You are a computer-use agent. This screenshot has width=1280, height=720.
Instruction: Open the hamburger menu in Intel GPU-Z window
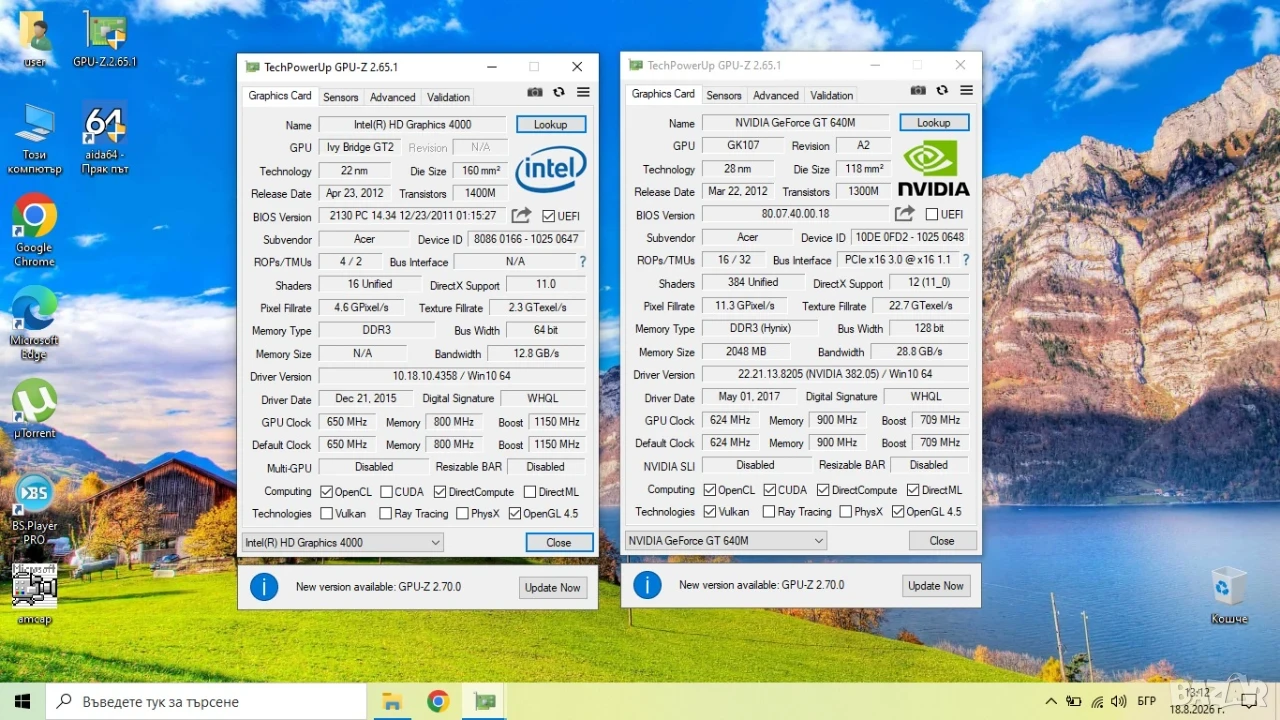pyautogui.click(x=583, y=93)
